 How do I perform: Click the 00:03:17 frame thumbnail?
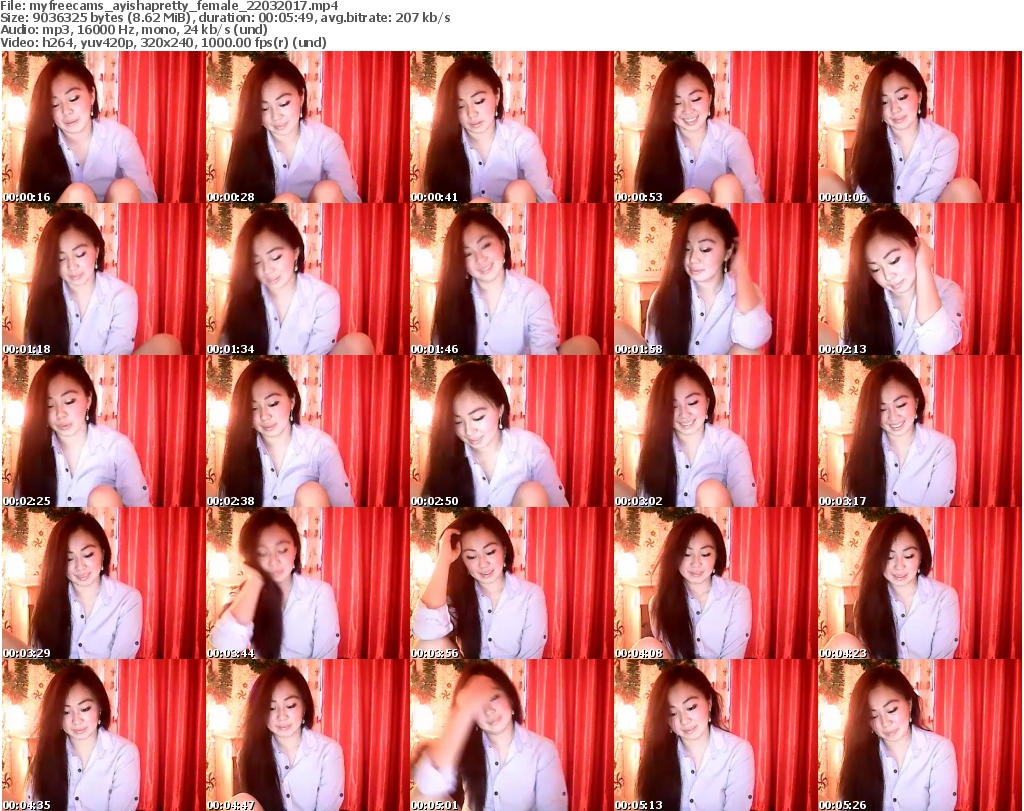920,432
